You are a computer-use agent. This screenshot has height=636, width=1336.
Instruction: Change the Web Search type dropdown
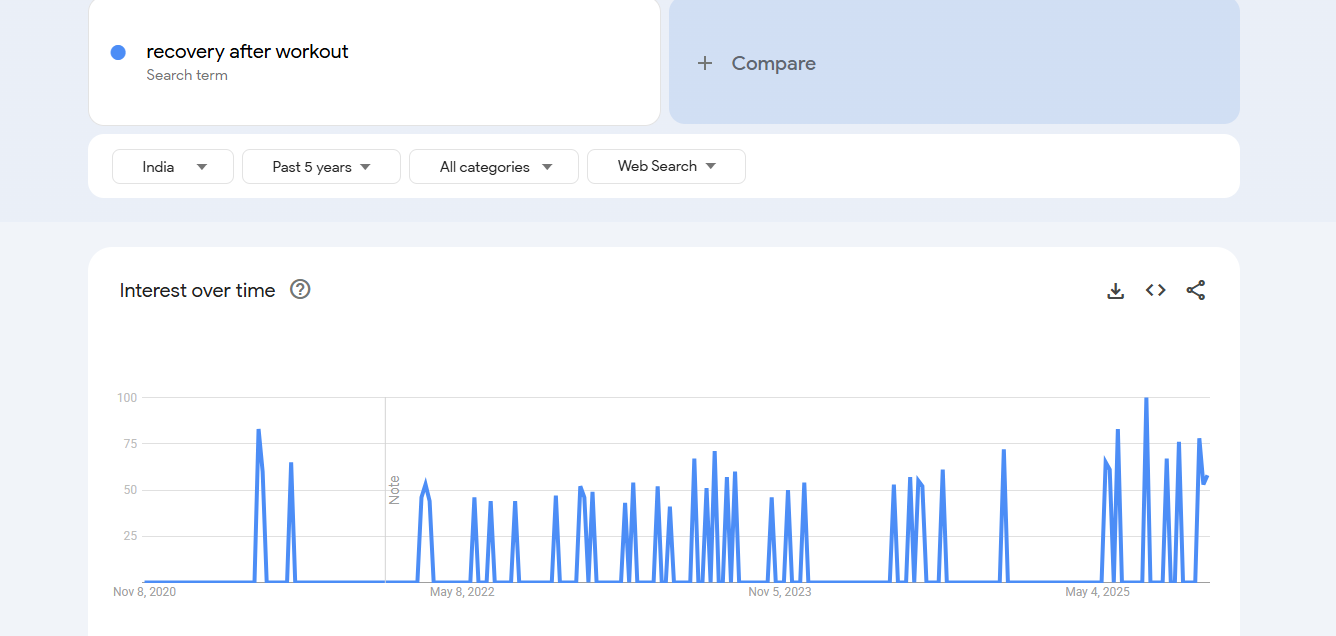pyautogui.click(x=666, y=167)
